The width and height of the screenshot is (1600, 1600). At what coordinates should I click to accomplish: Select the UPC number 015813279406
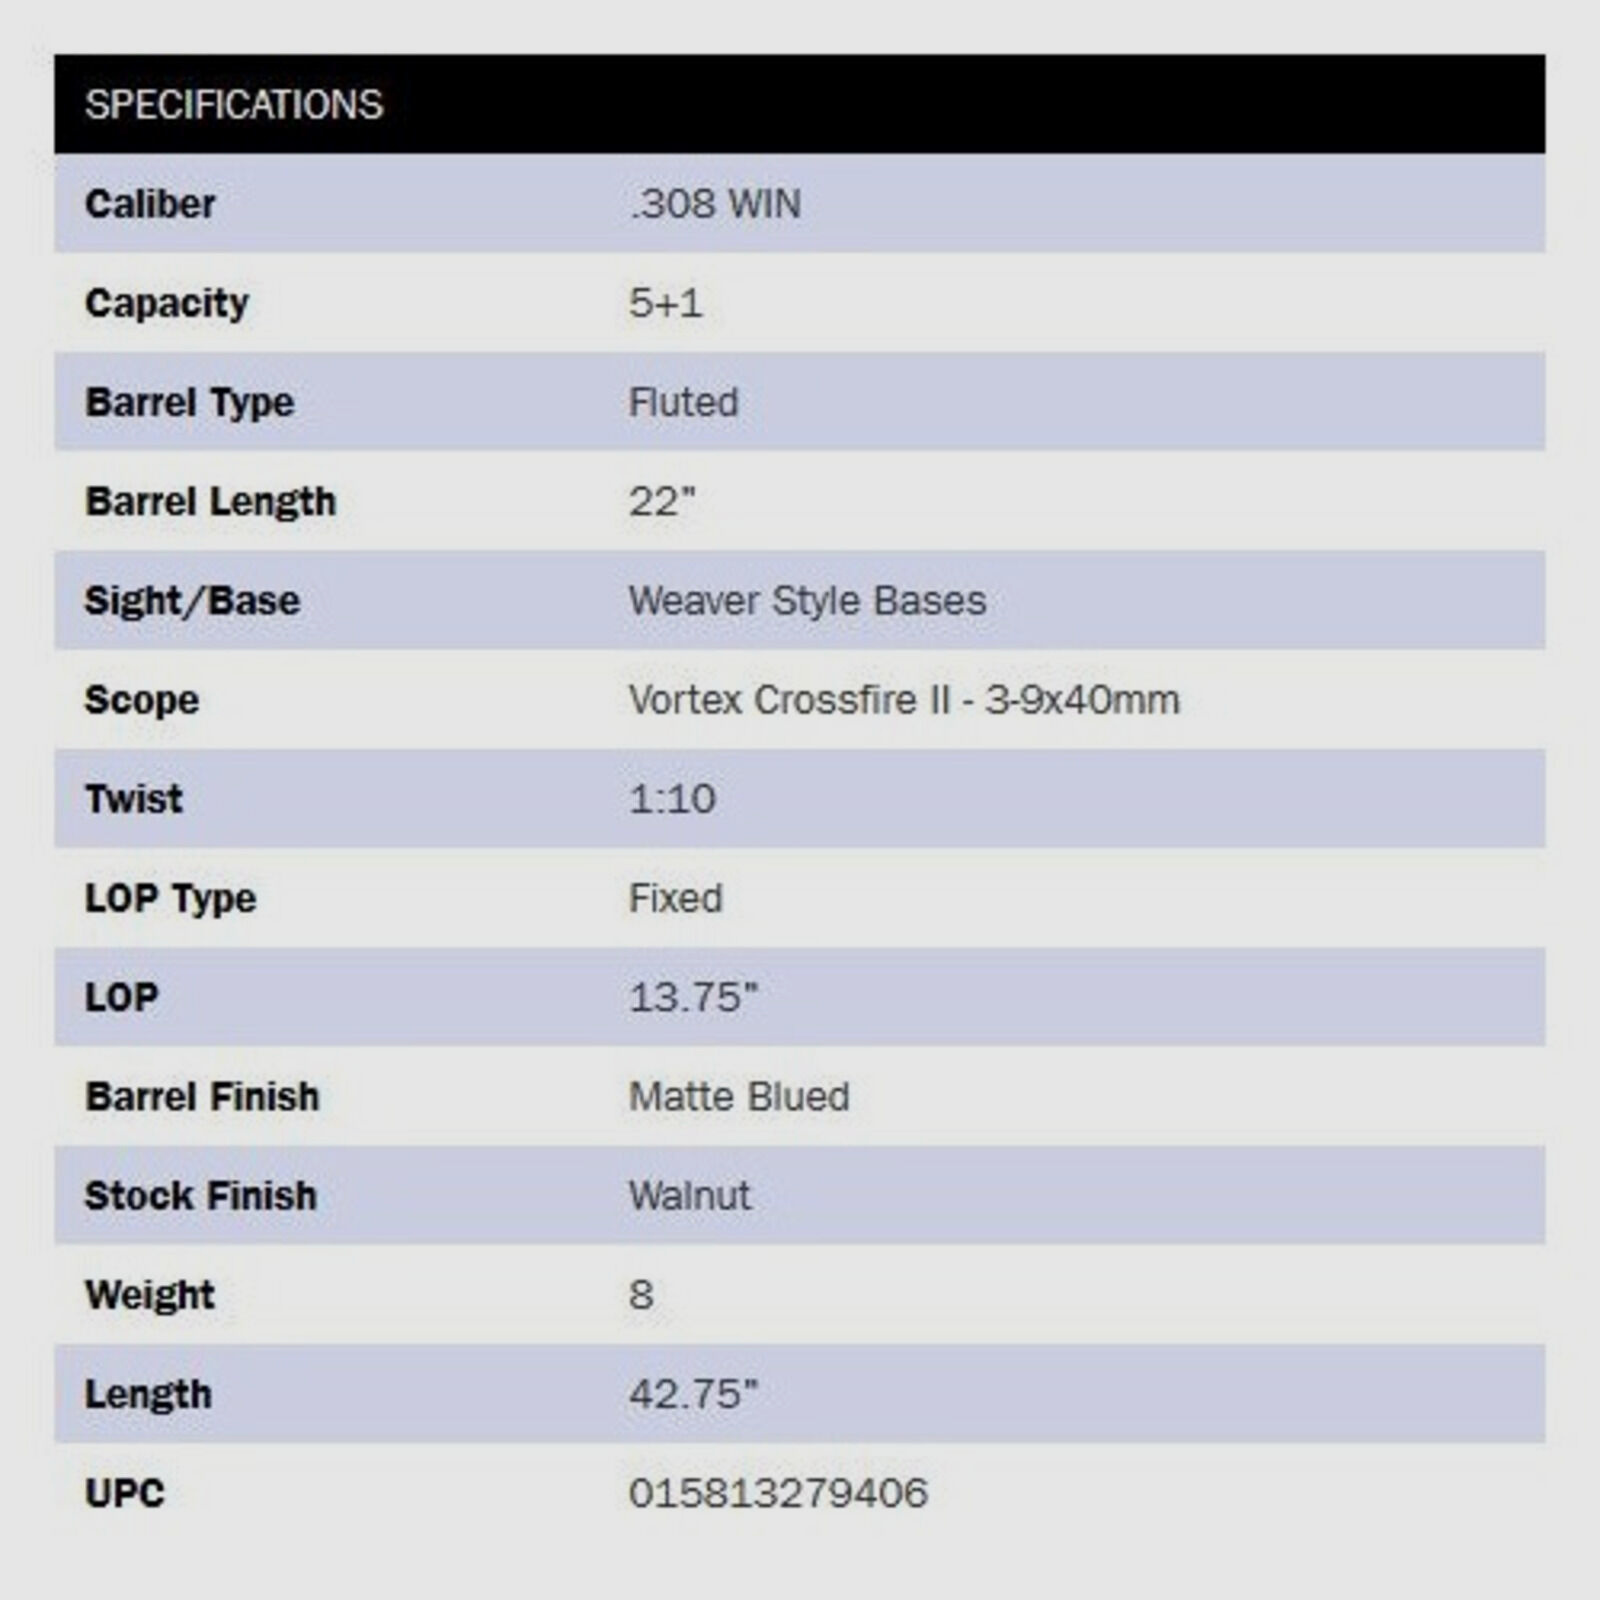[778, 1493]
